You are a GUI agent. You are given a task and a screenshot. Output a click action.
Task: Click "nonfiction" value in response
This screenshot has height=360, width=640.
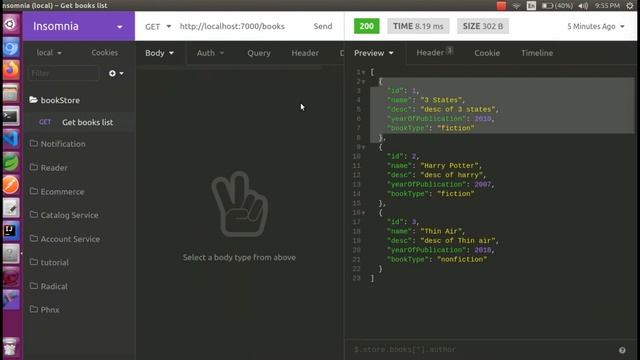(x=462, y=260)
